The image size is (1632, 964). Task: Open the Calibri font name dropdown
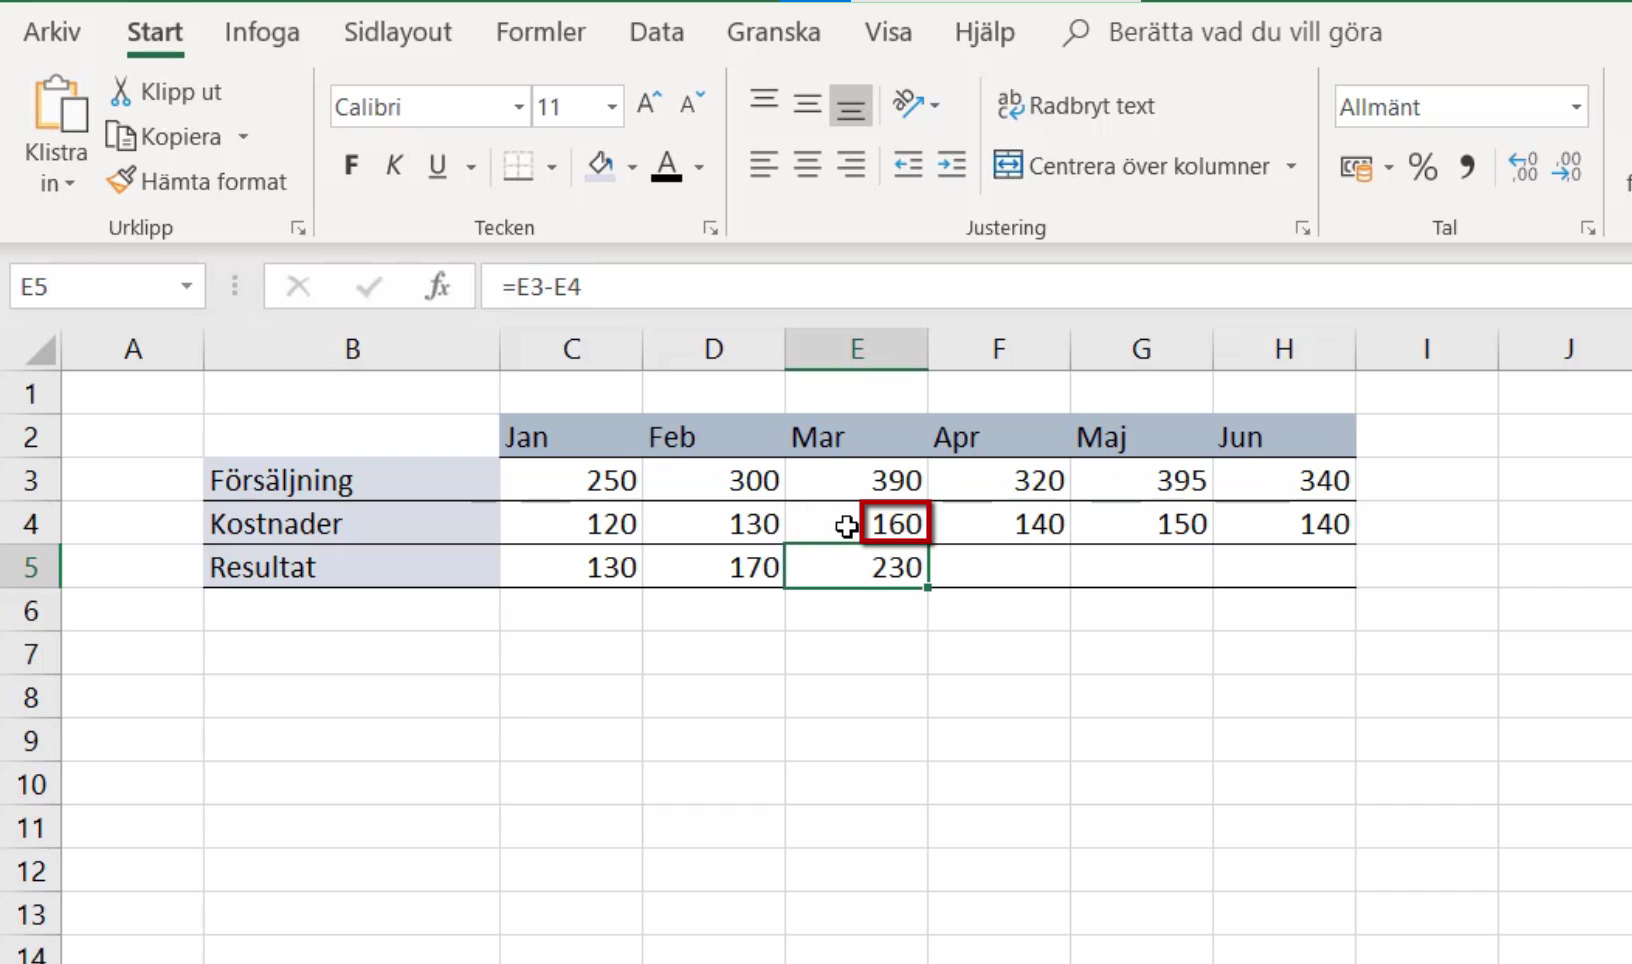[518, 107]
